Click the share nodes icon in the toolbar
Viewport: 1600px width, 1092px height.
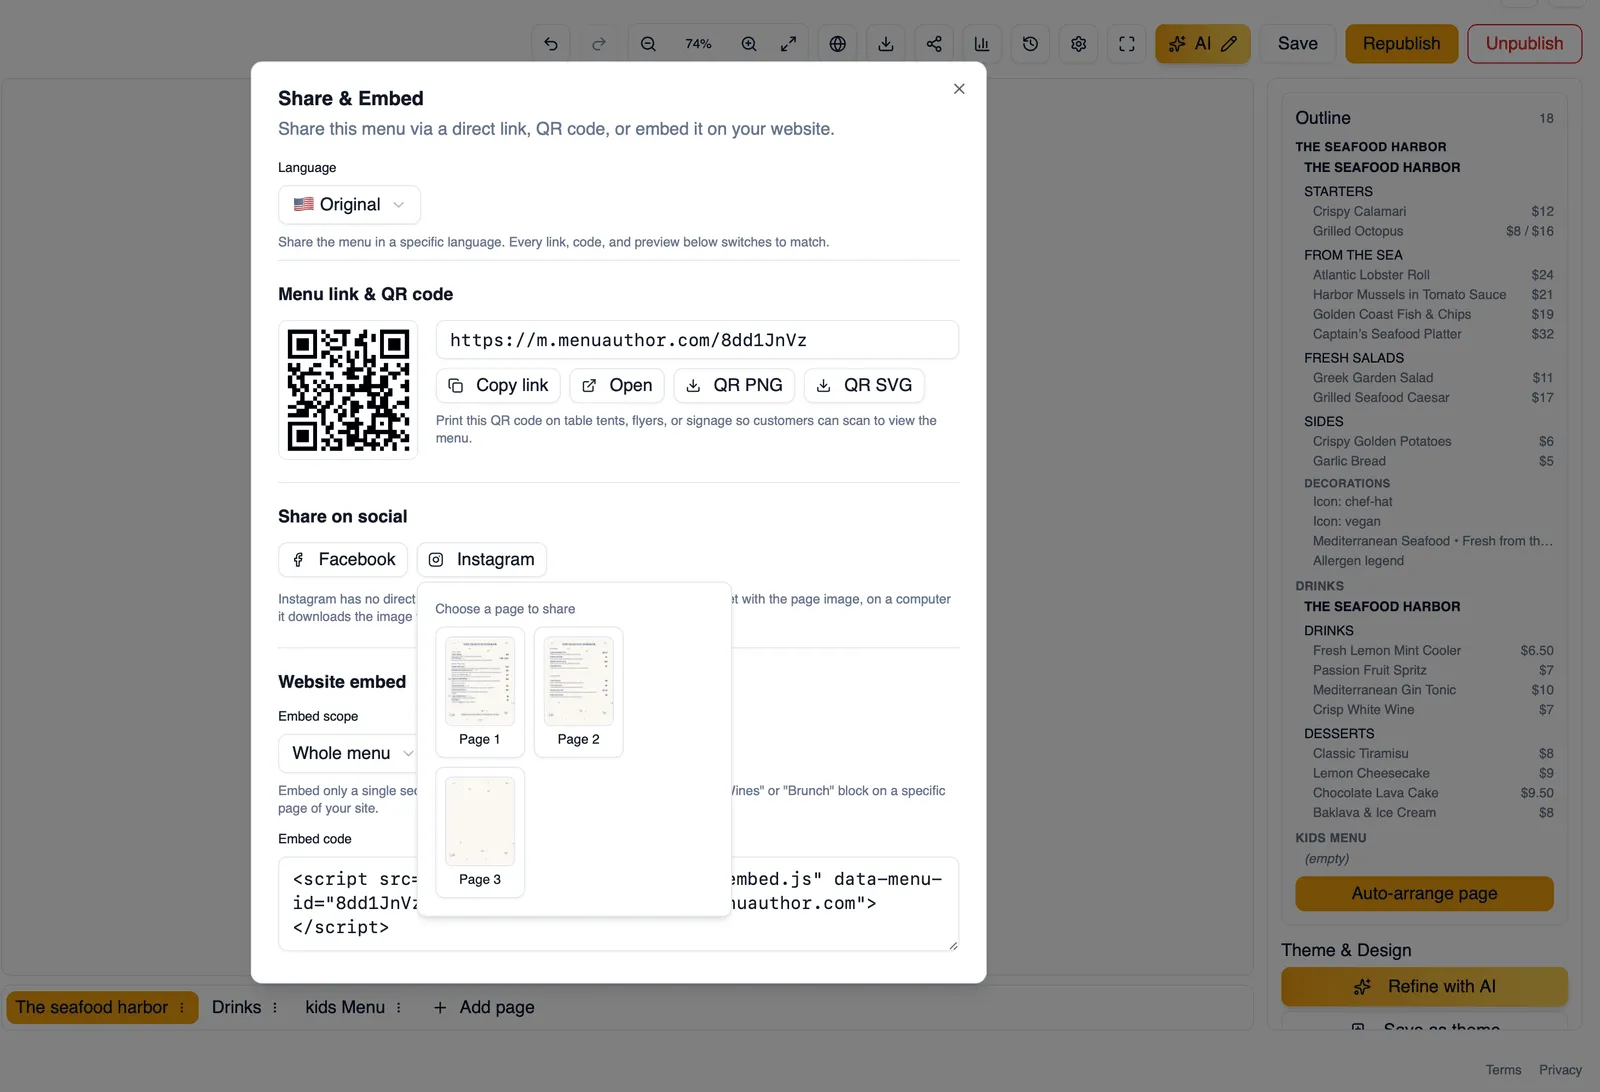[934, 44]
